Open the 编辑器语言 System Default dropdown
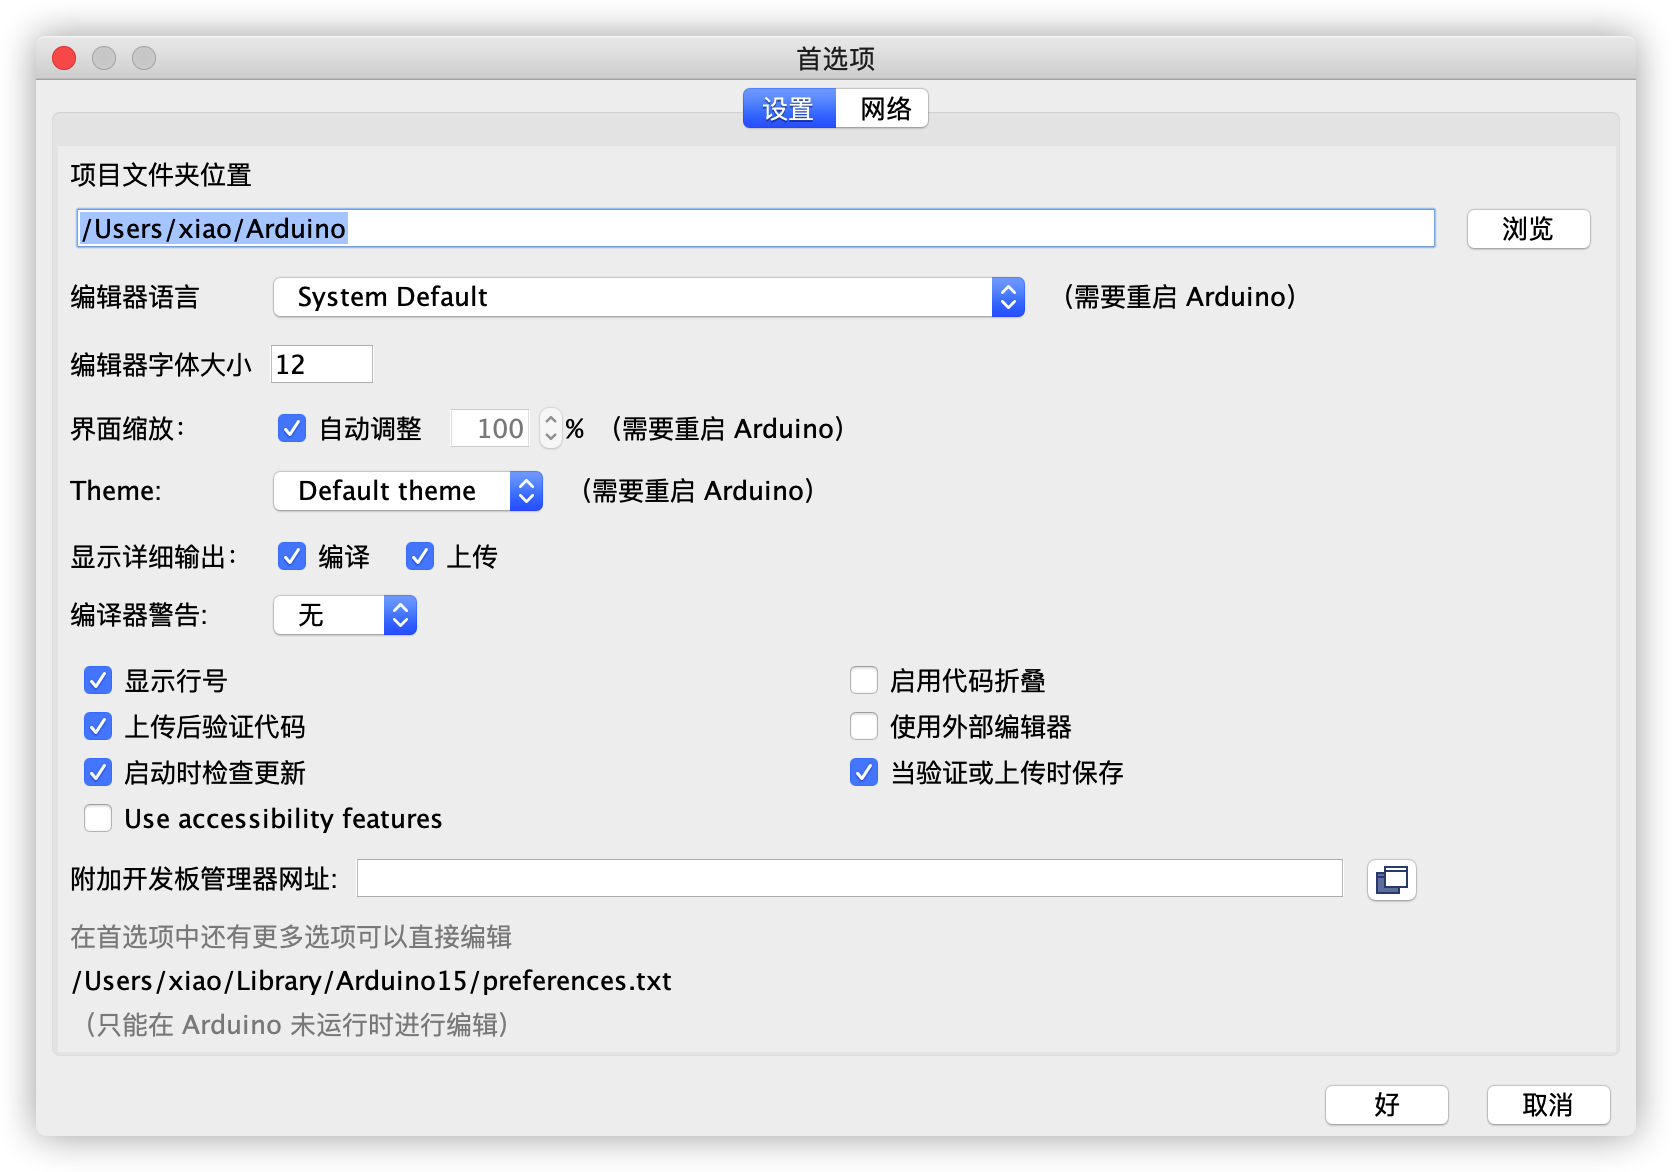 tap(649, 297)
